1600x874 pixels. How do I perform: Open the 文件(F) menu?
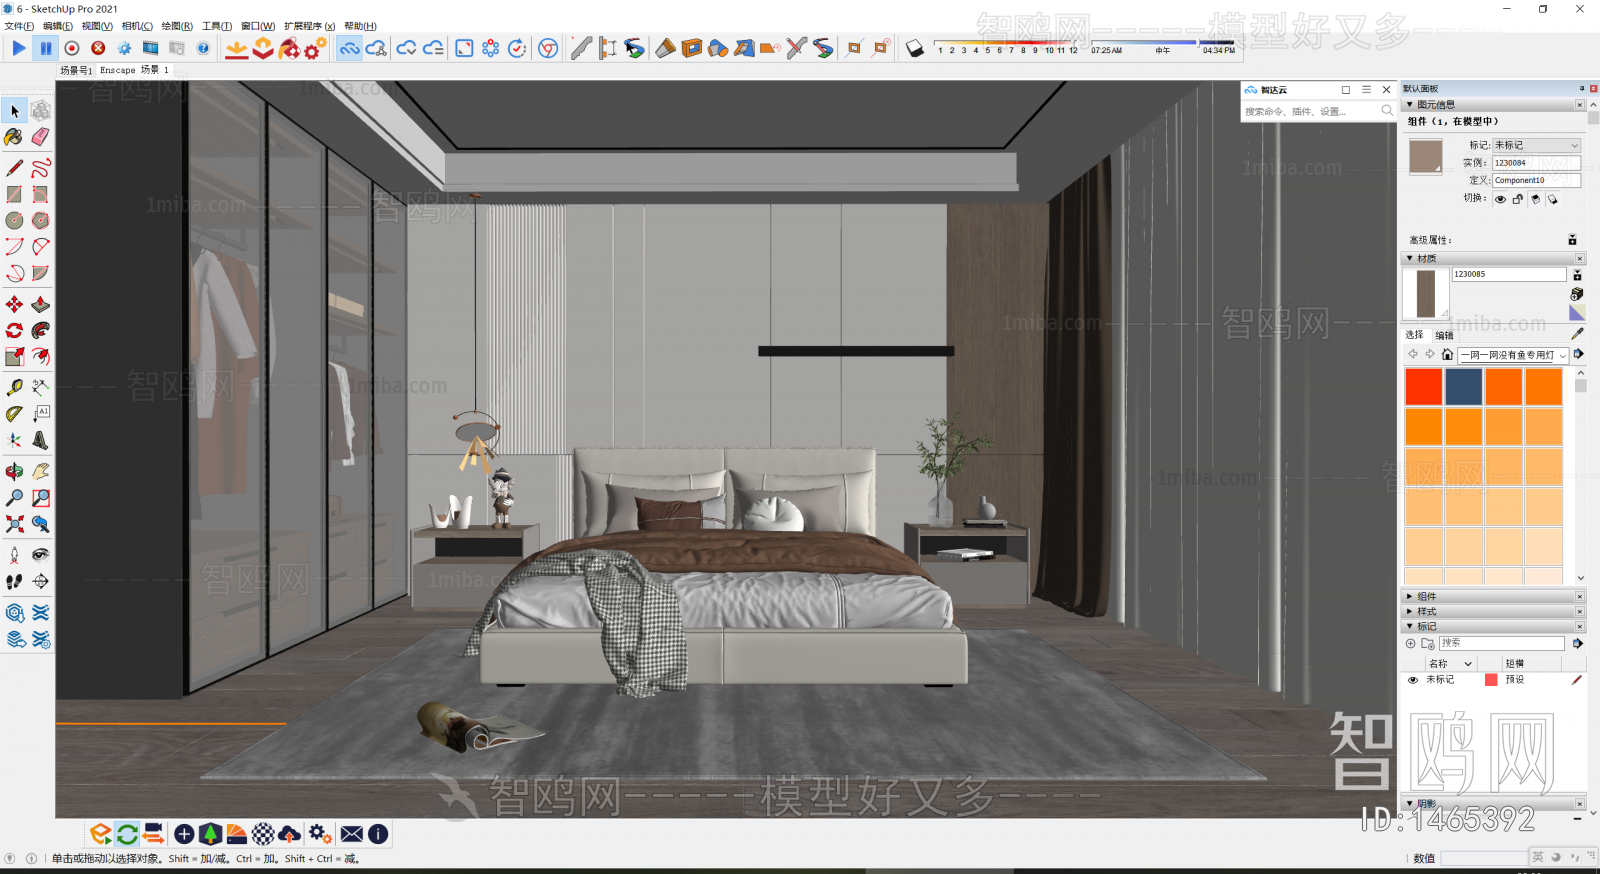[19, 26]
